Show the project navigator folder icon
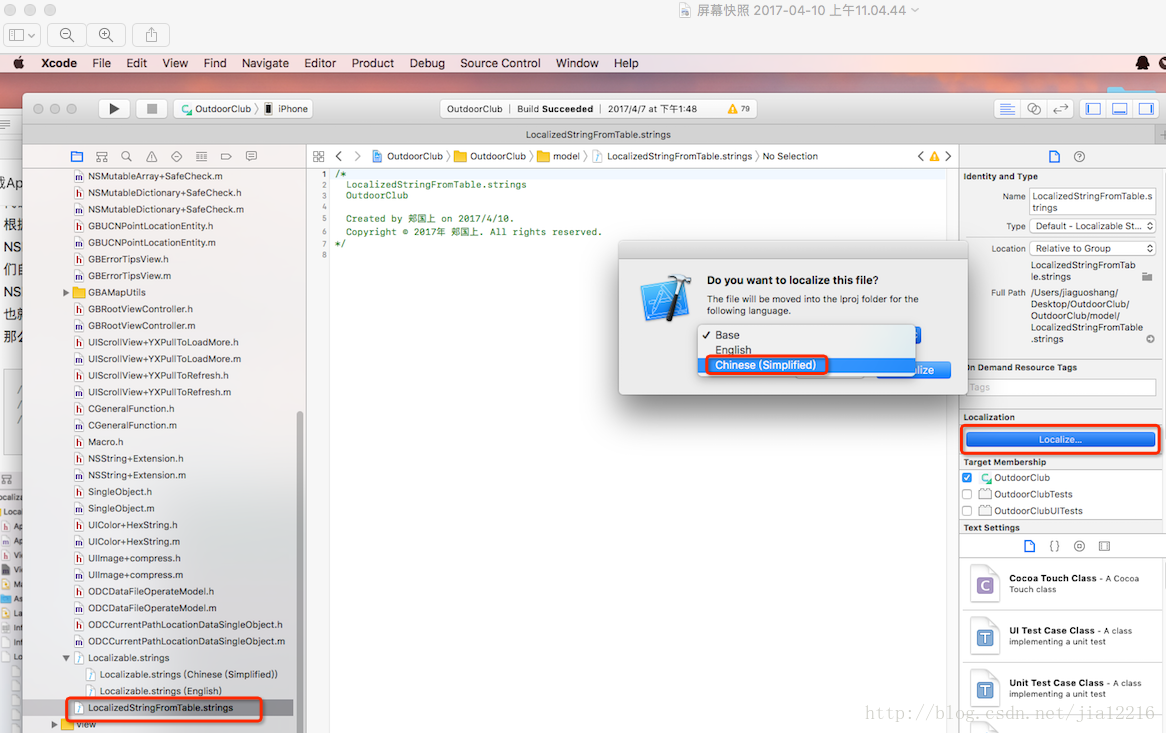1166x733 pixels. pyautogui.click(x=77, y=156)
